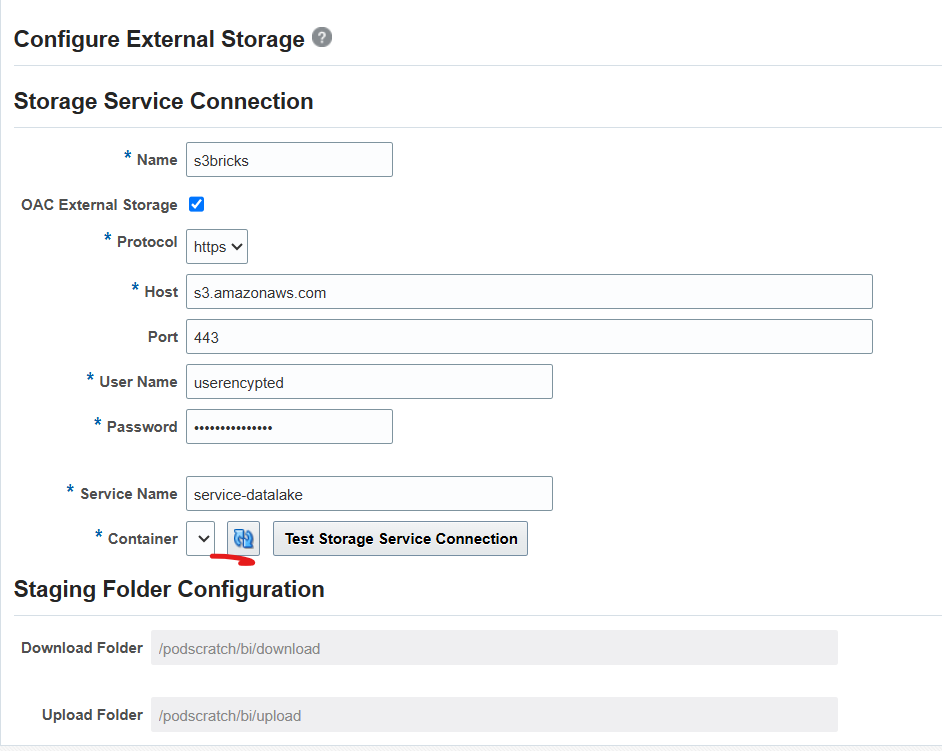This screenshot has width=942, height=751.
Task: Select the Service Name field showing service-datalake
Action: click(369, 493)
